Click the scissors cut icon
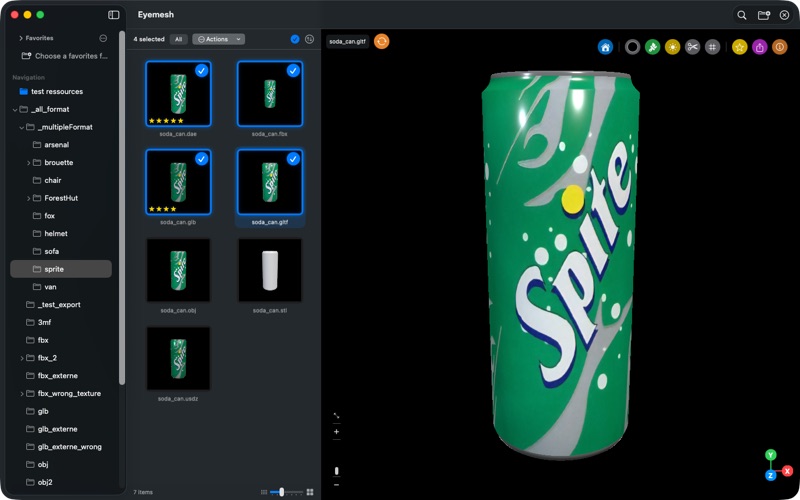 coord(692,47)
